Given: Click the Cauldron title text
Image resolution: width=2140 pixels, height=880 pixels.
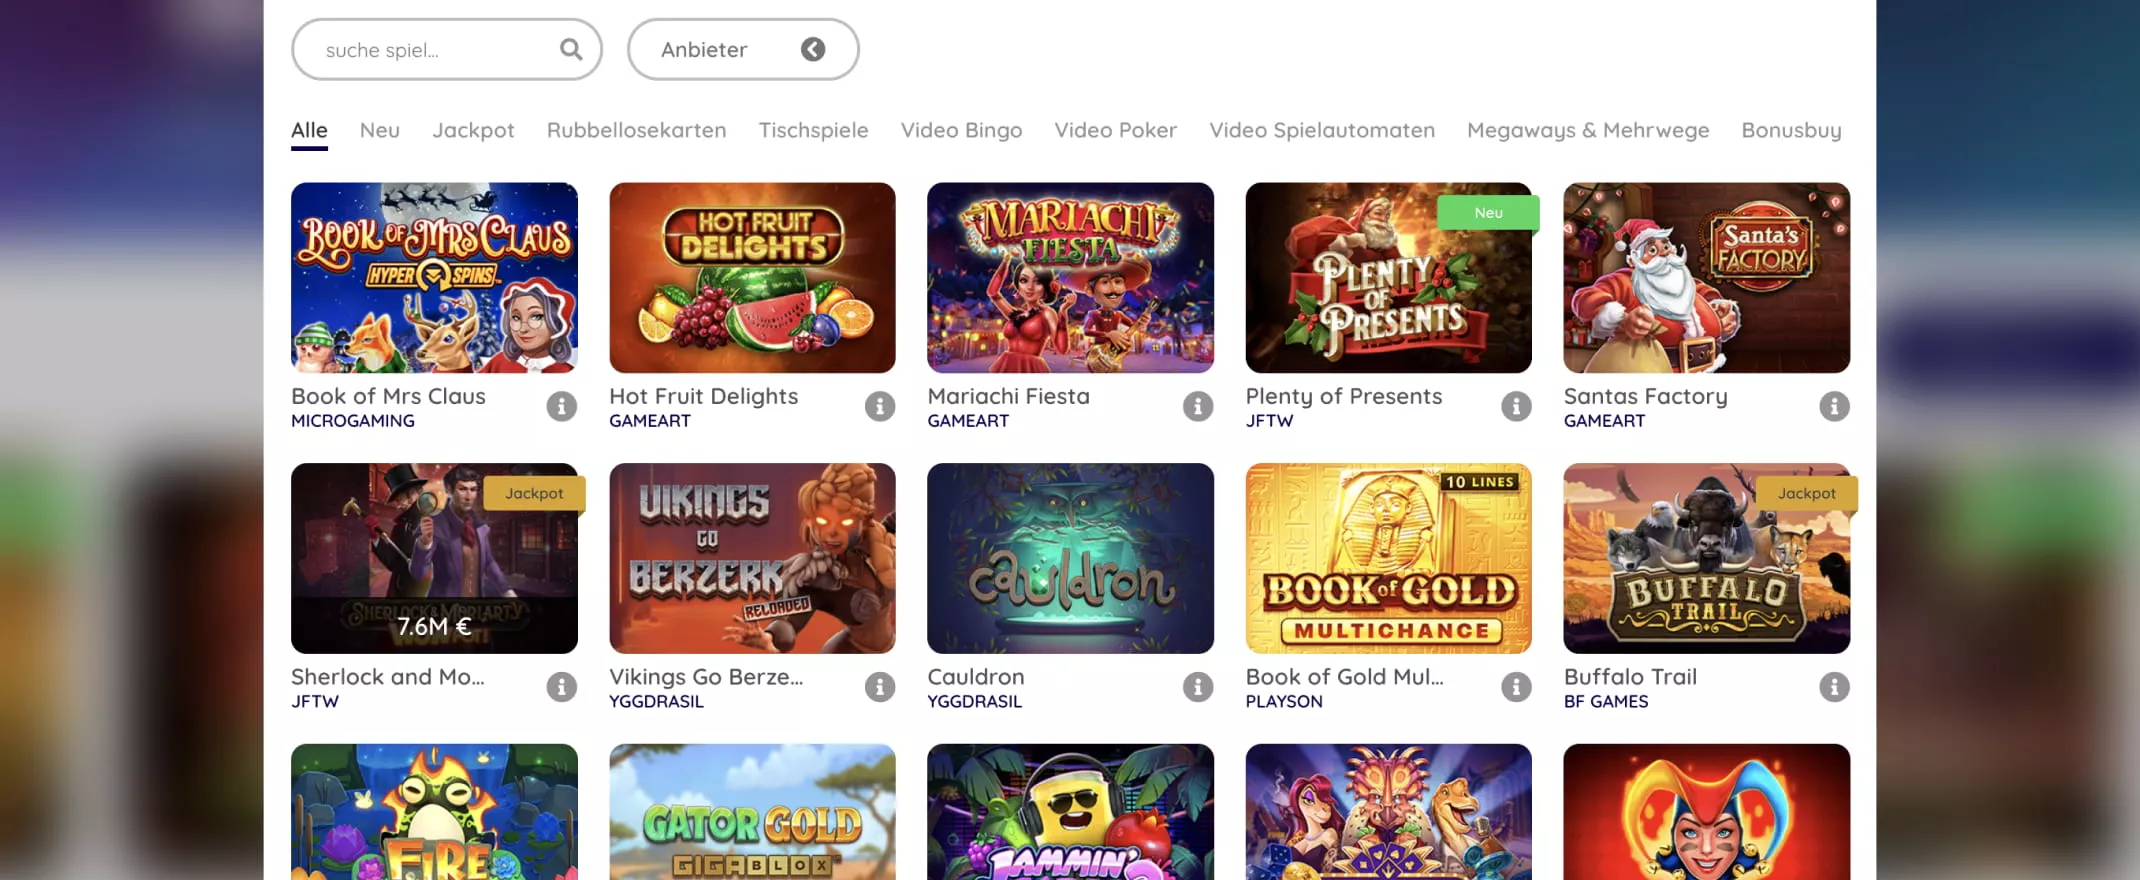Looking at the screenshot, I should click(x=975, y=677).
